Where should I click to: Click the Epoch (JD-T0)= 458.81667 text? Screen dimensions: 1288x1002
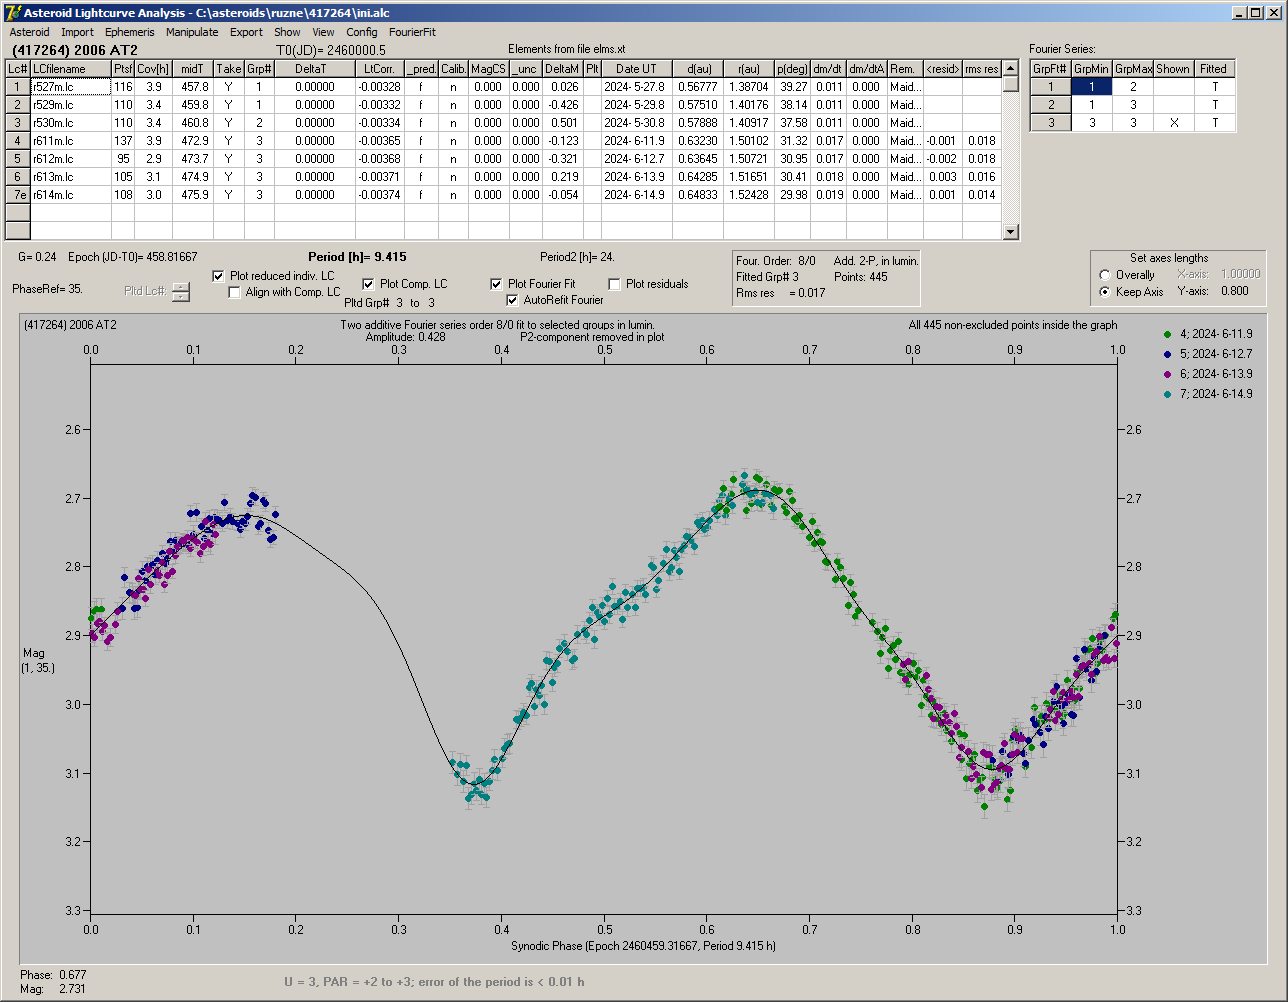point(133,257)
